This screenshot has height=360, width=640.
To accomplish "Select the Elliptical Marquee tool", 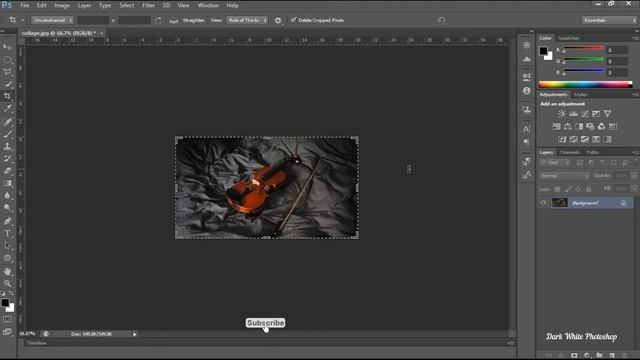I will (7, 60).
